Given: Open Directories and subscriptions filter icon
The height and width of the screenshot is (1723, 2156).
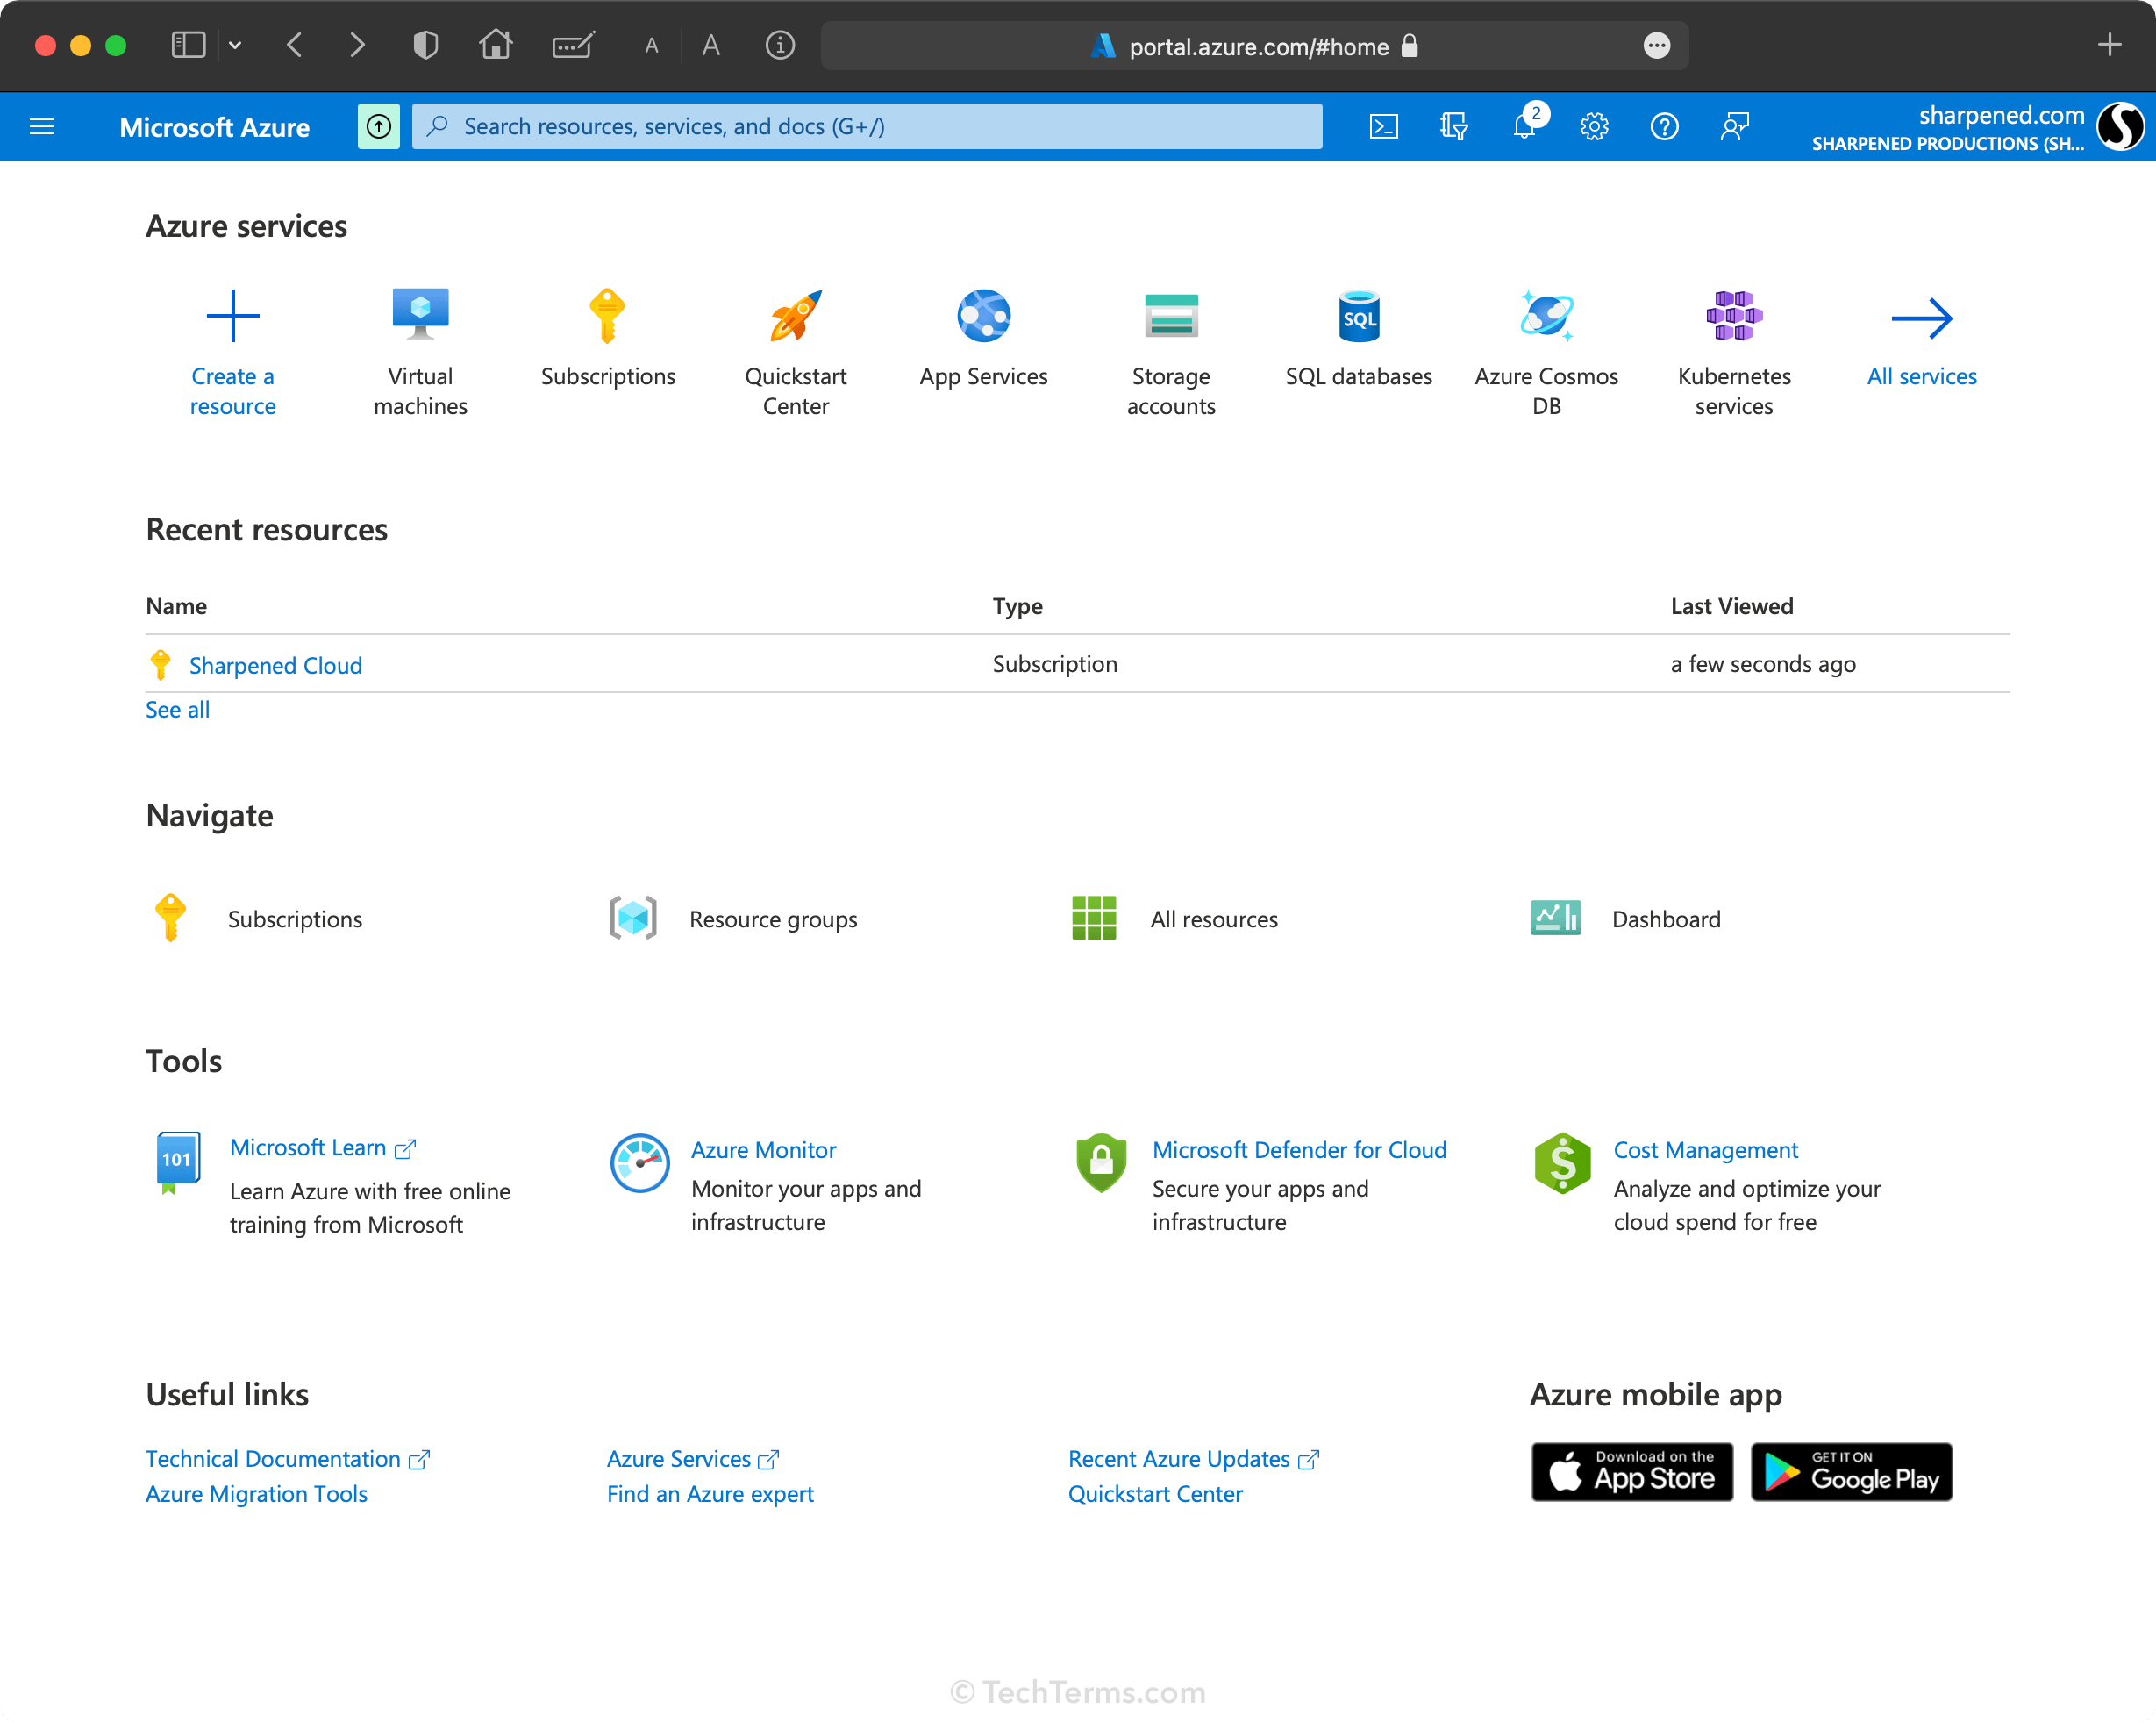Looking at the screenshot, I should (1453, 127).
